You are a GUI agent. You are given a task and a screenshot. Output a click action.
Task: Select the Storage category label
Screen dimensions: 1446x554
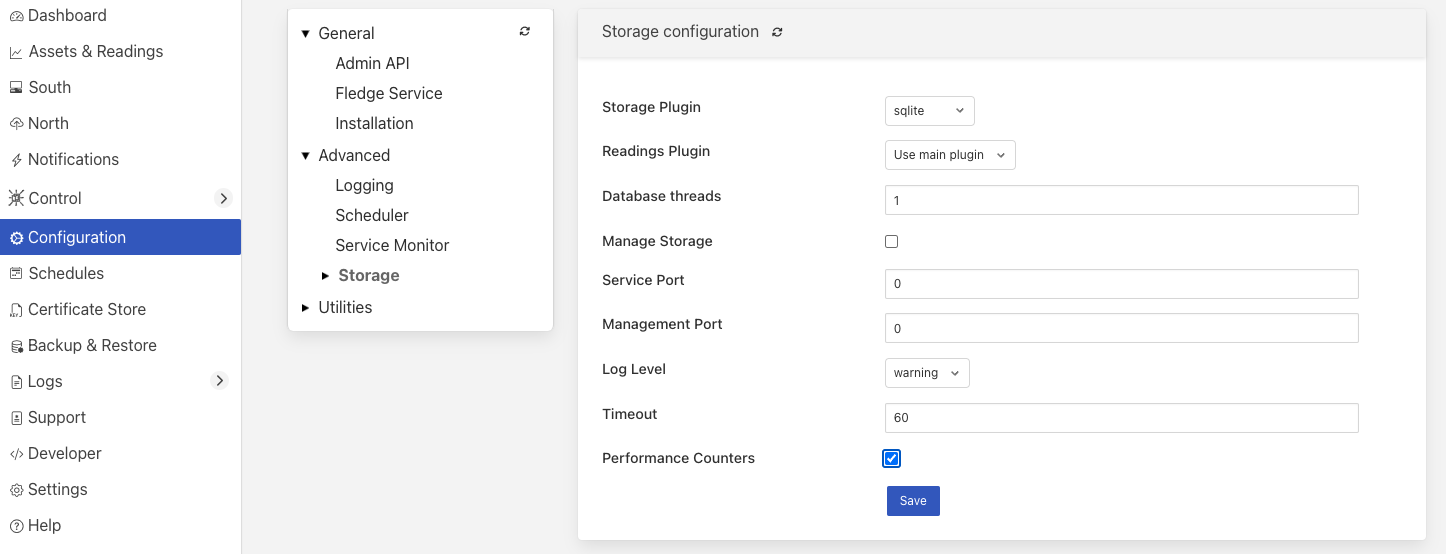(369, 276)
